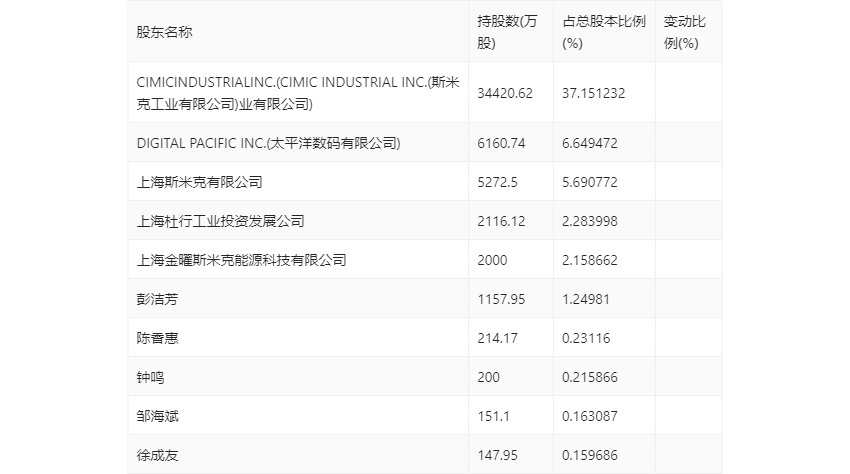Select the 上海斯米克有限公司 row name
This screenshot has width=850, height=474.
click(x=199, y=182)
